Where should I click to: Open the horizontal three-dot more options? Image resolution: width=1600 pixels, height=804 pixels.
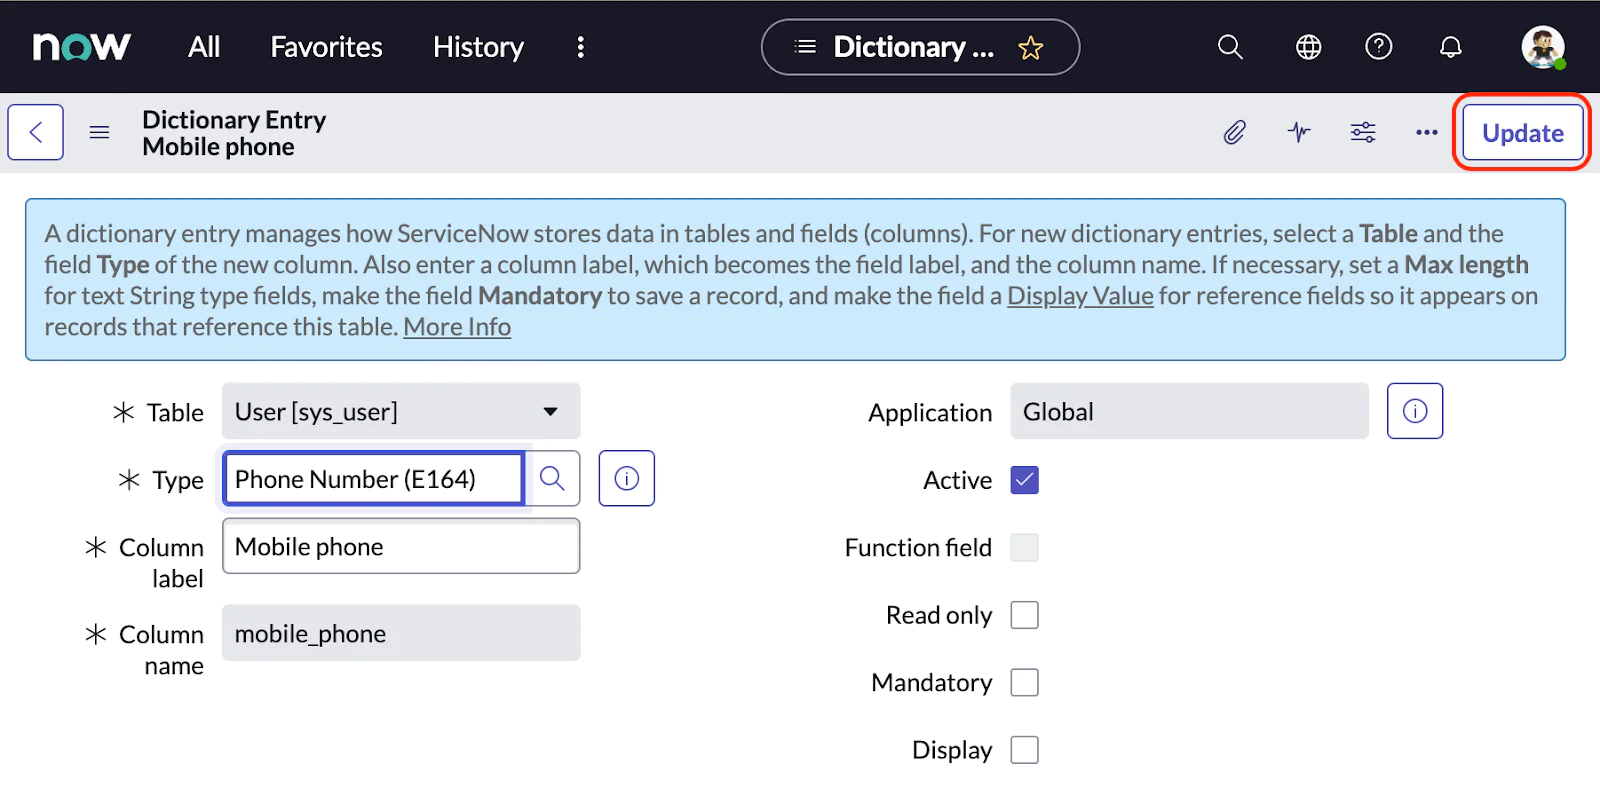point(1427,132)
